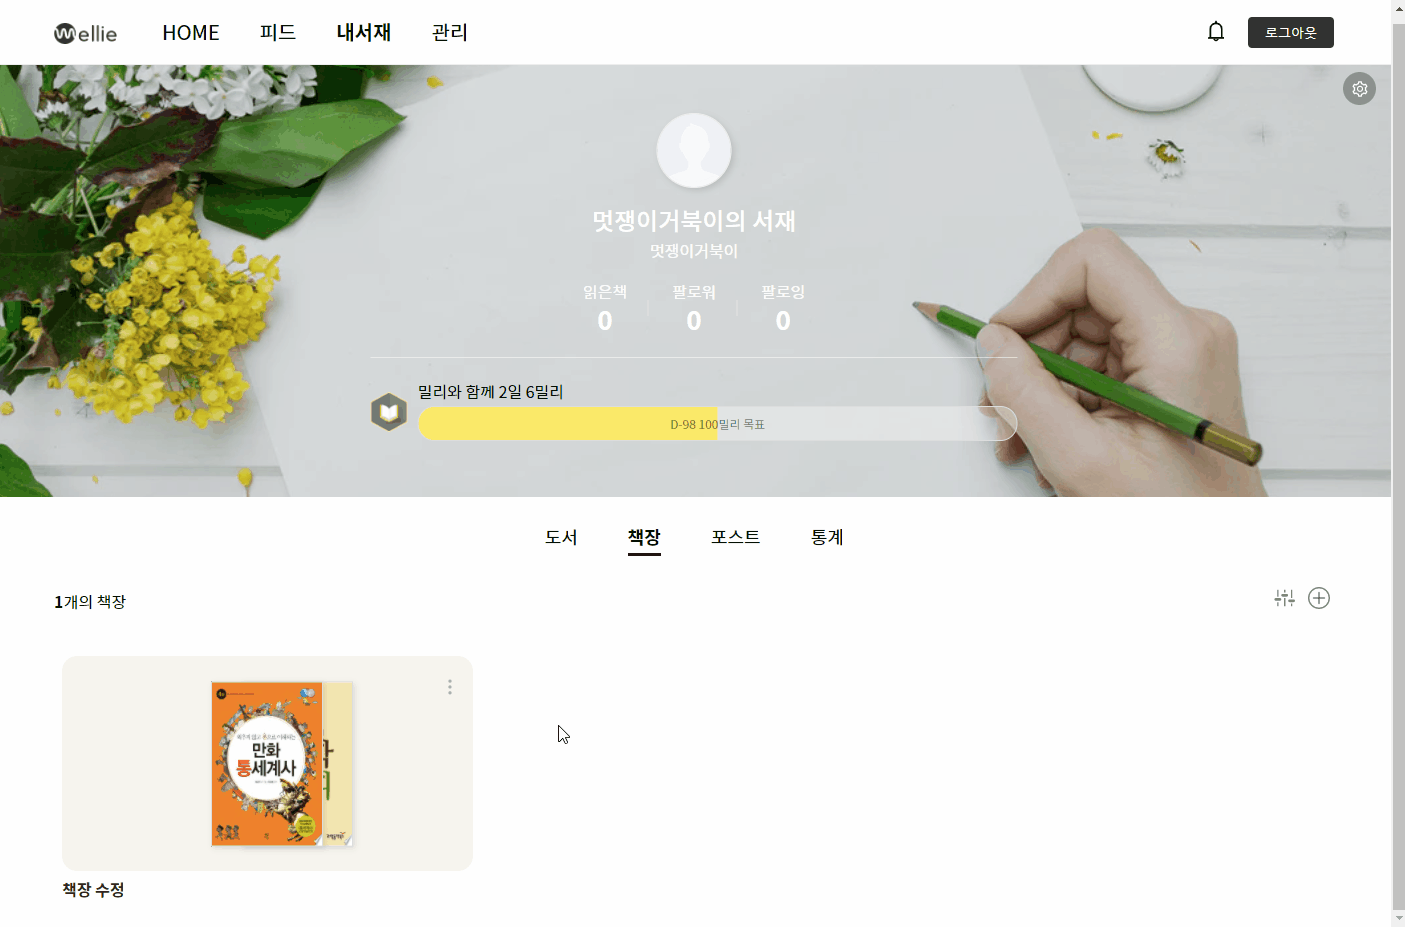Switch to the 도서 tab
This screenshot has height=927, width=1405.
click(561, 537)
